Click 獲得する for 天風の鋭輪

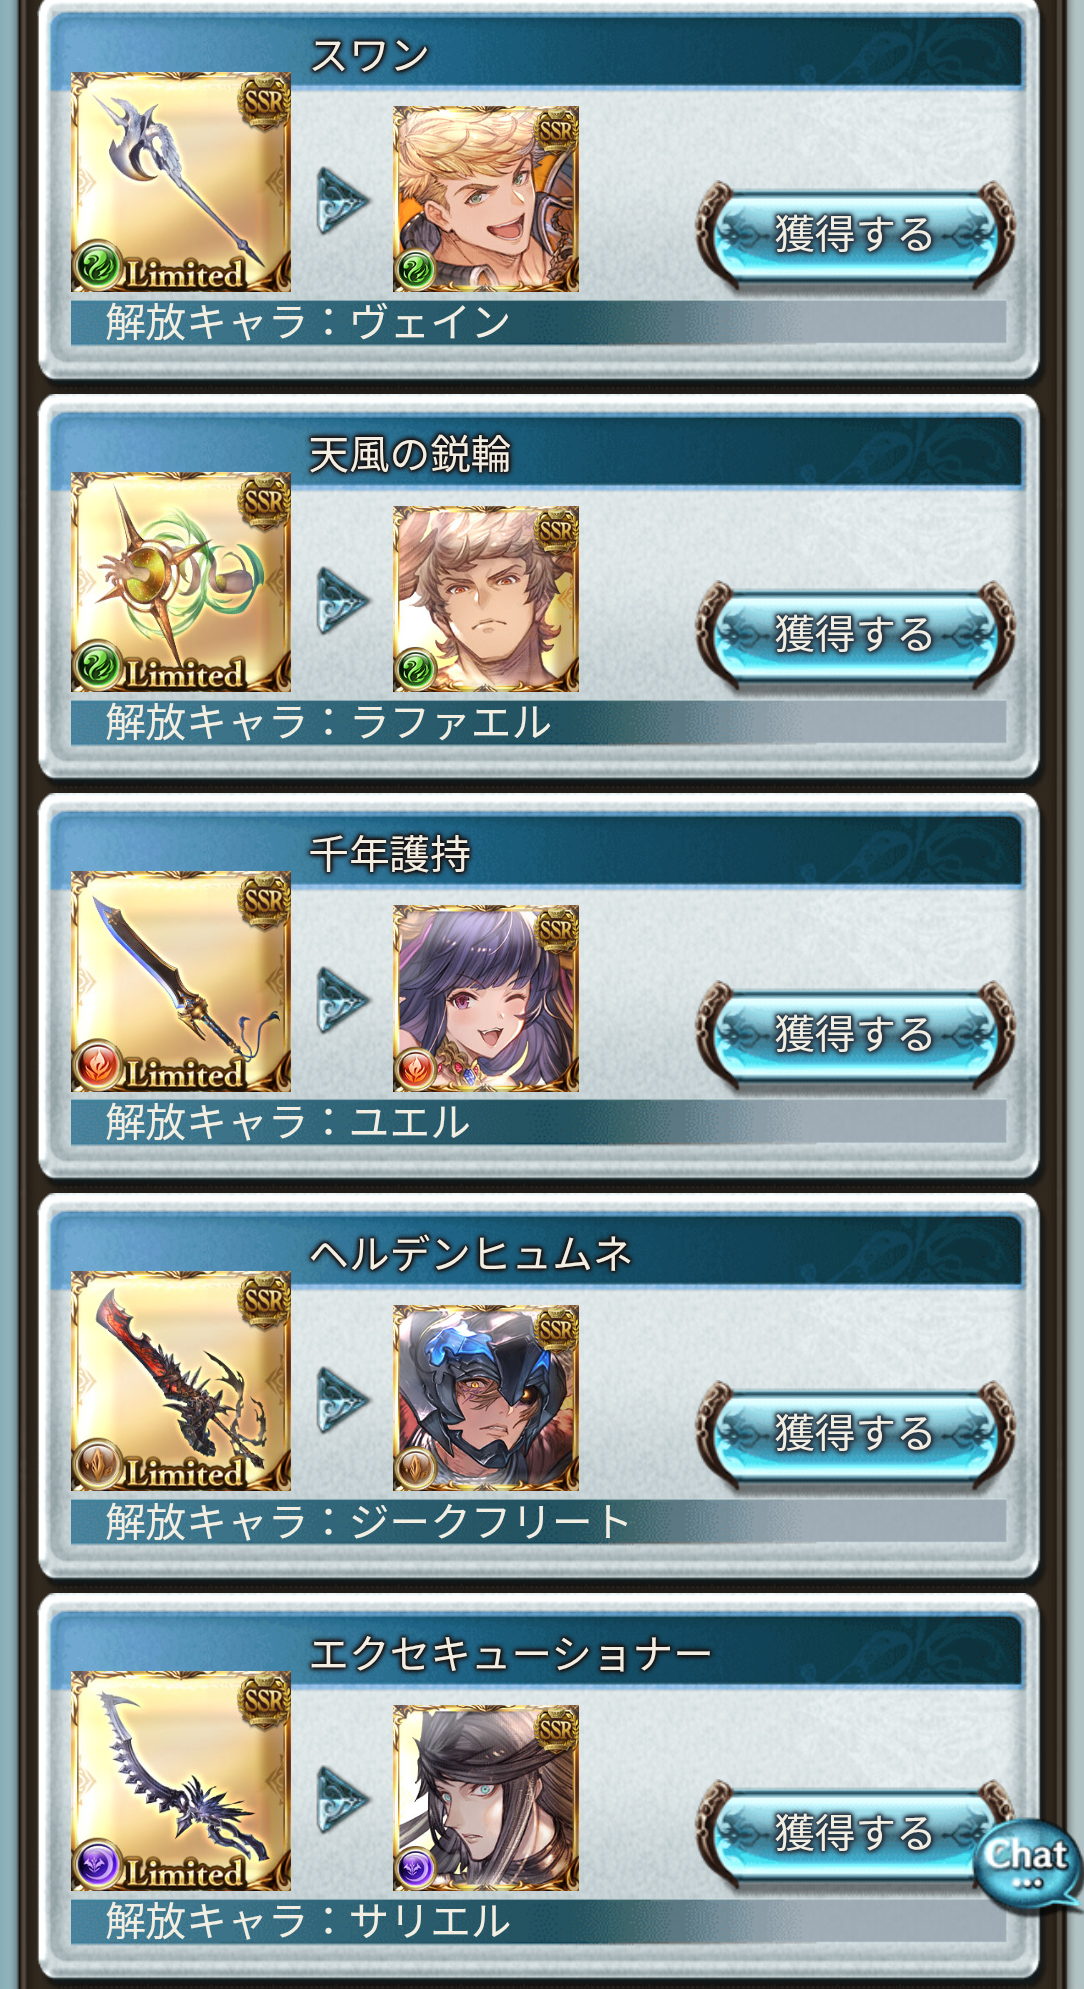856,635
